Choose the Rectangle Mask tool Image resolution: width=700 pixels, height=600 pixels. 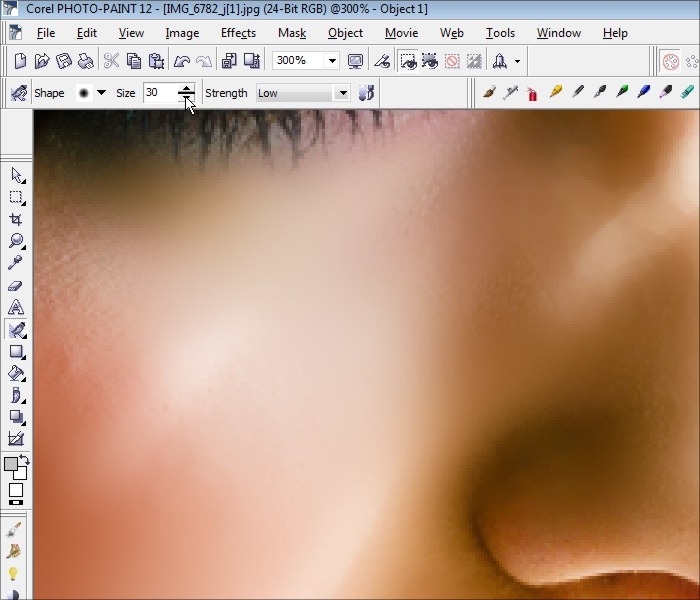click(x=16, y=197)
